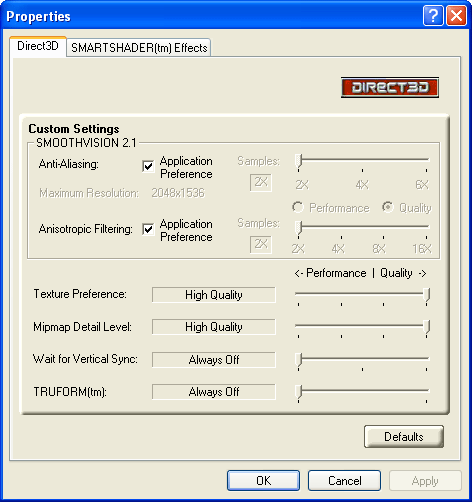Toggle Anti-Aliasing Application Preference checkbox
The width and height of the screenshot is (472, 502).
[x=148, y=166]
